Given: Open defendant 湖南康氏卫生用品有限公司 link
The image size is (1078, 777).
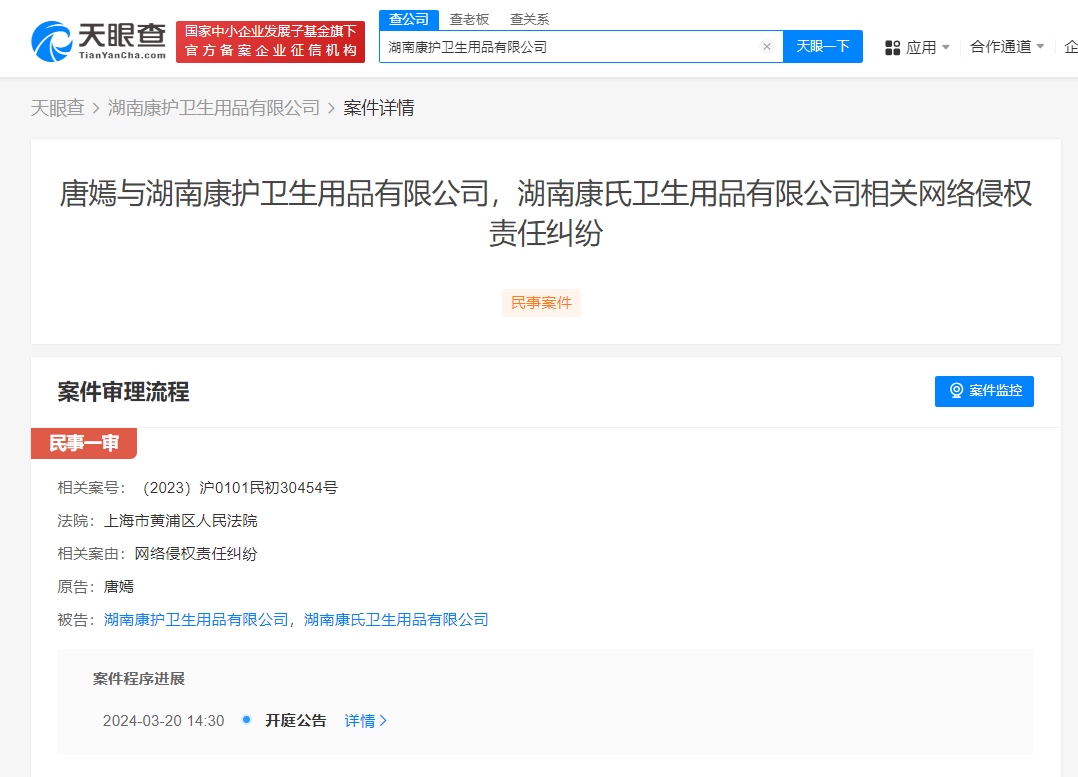Looking at the screenshot, I should coord(396,620).
